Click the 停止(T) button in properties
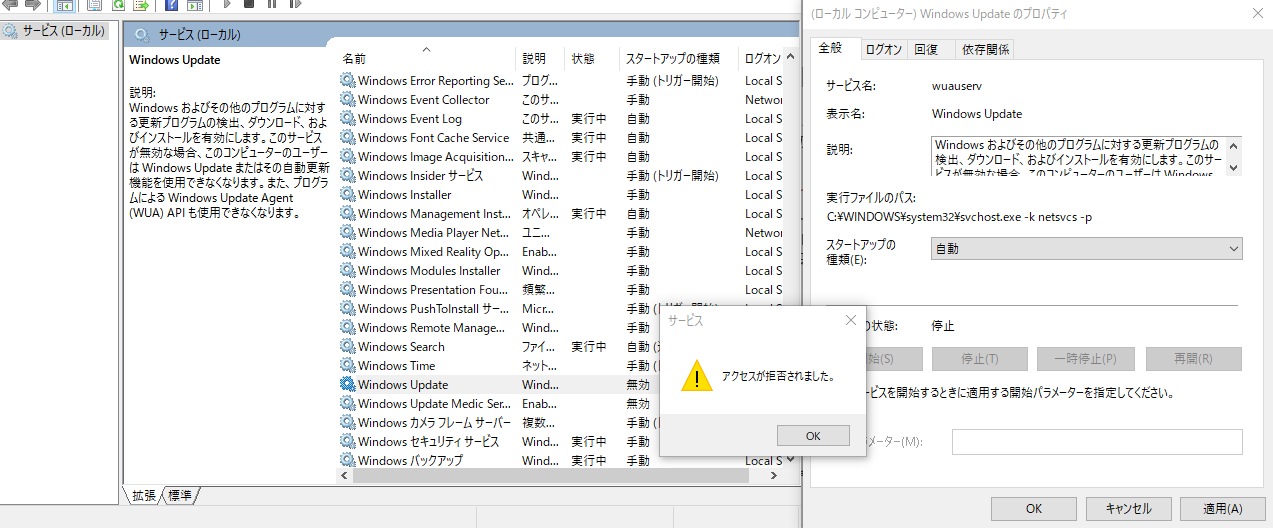 pyautogui.click(x=980, y=359)
